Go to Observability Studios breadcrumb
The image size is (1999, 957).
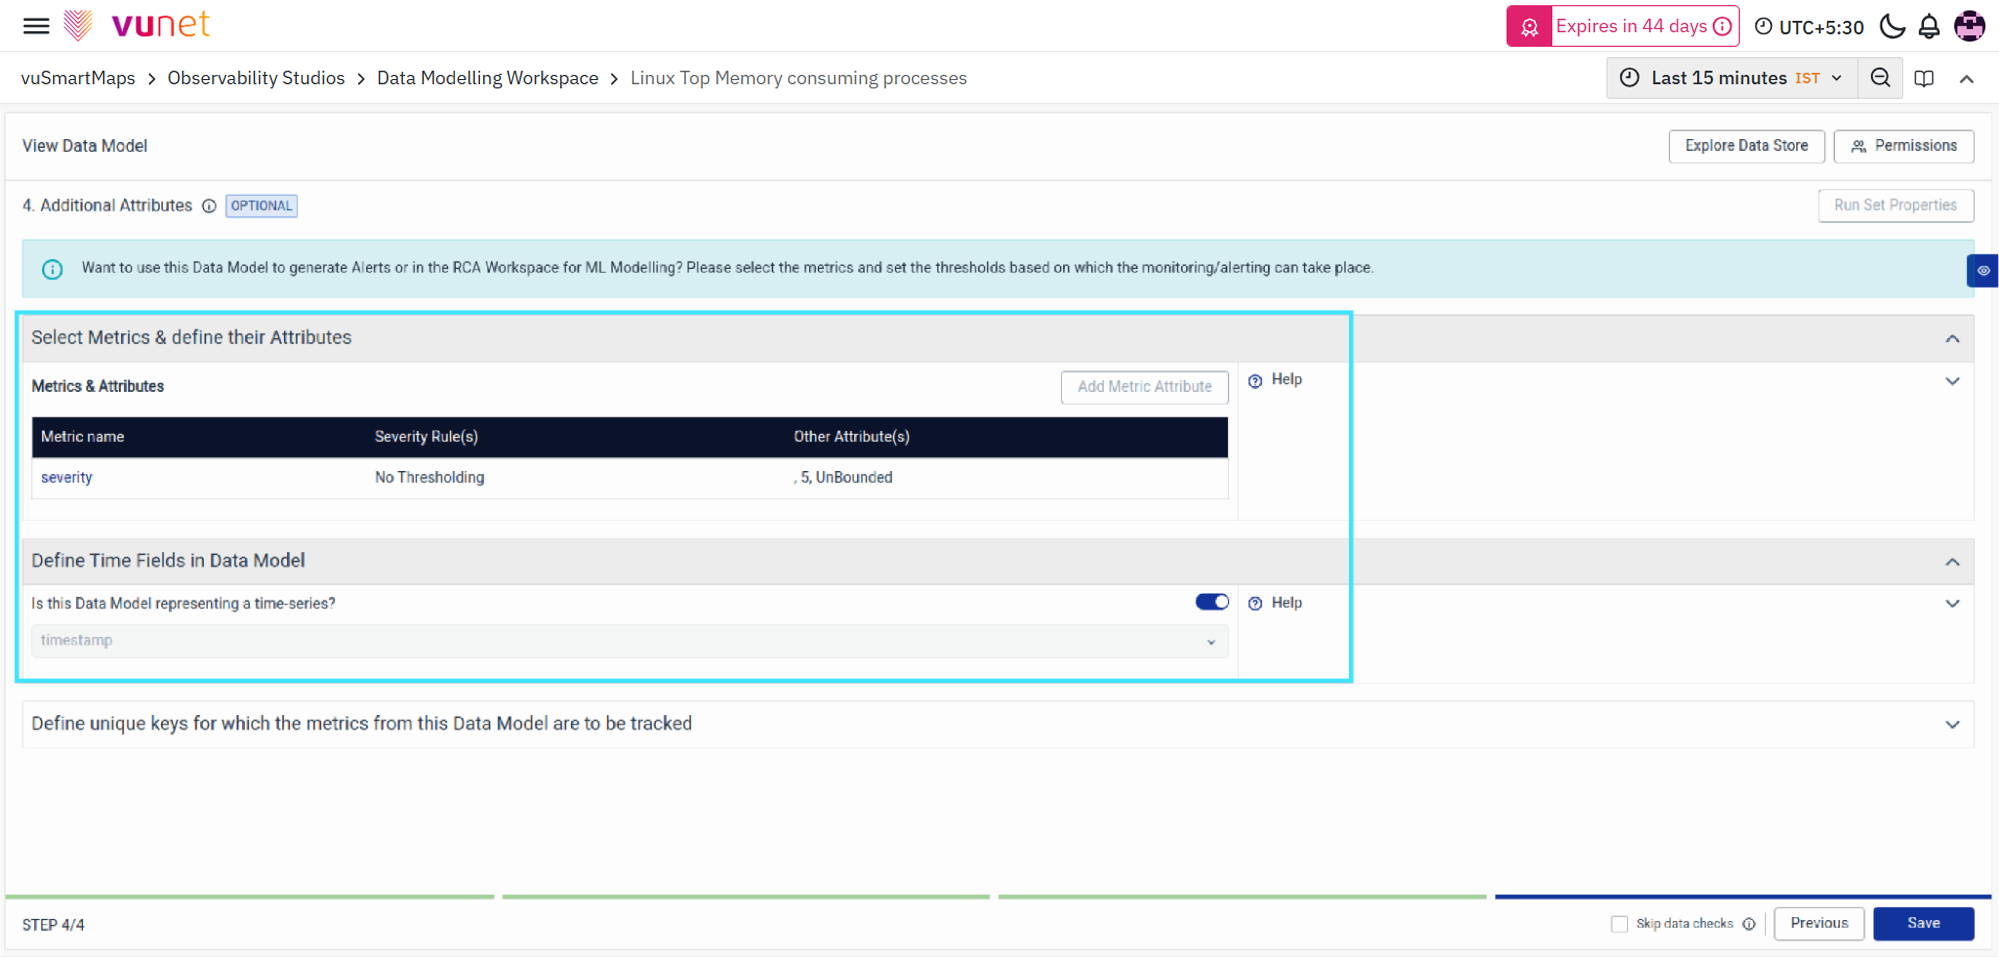click(x=256, y=78)
